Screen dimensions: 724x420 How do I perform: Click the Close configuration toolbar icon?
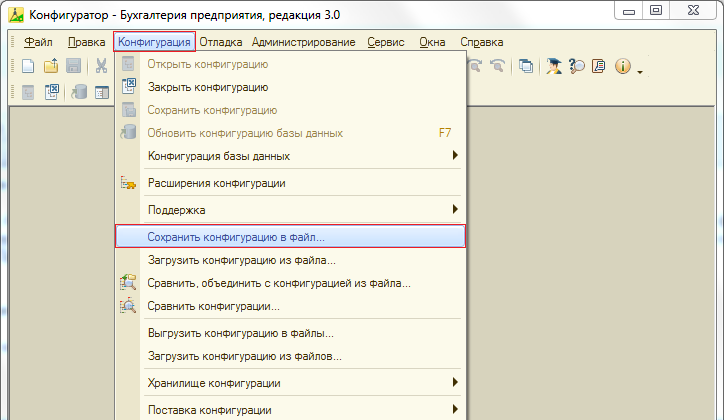coord(52,92)
